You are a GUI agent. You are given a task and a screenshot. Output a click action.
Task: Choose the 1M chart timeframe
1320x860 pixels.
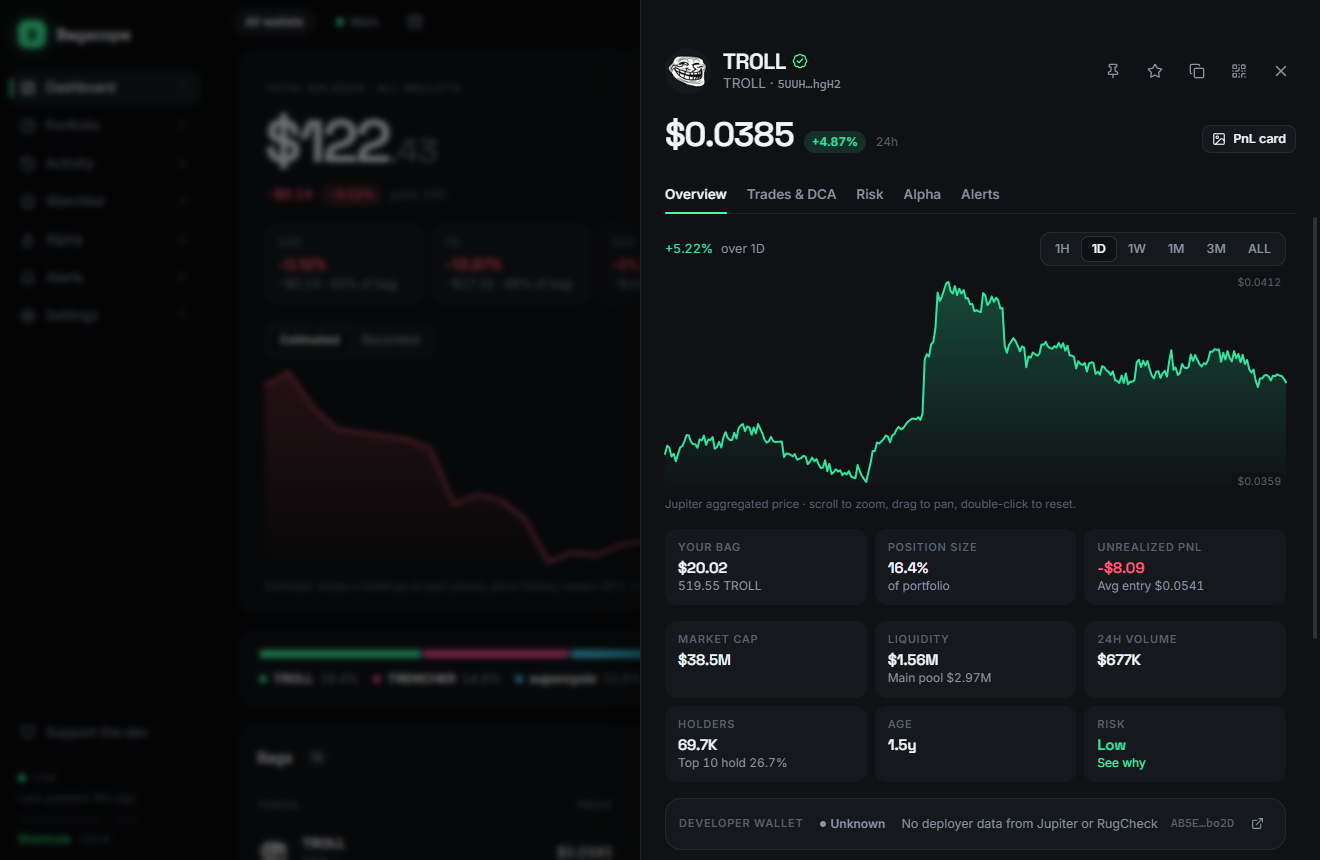coord(1176,249)
